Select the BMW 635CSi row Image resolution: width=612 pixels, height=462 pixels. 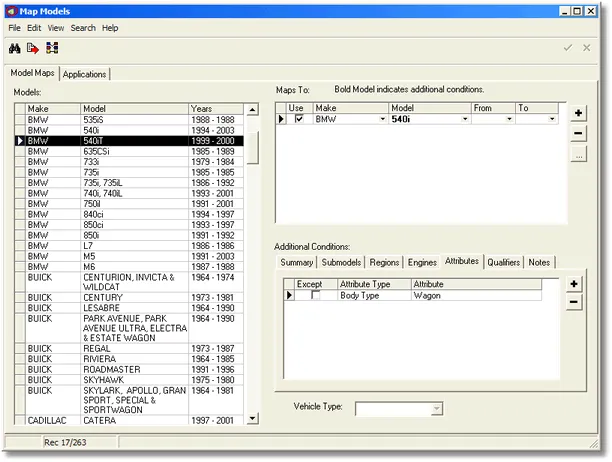(x=129, y=151)
